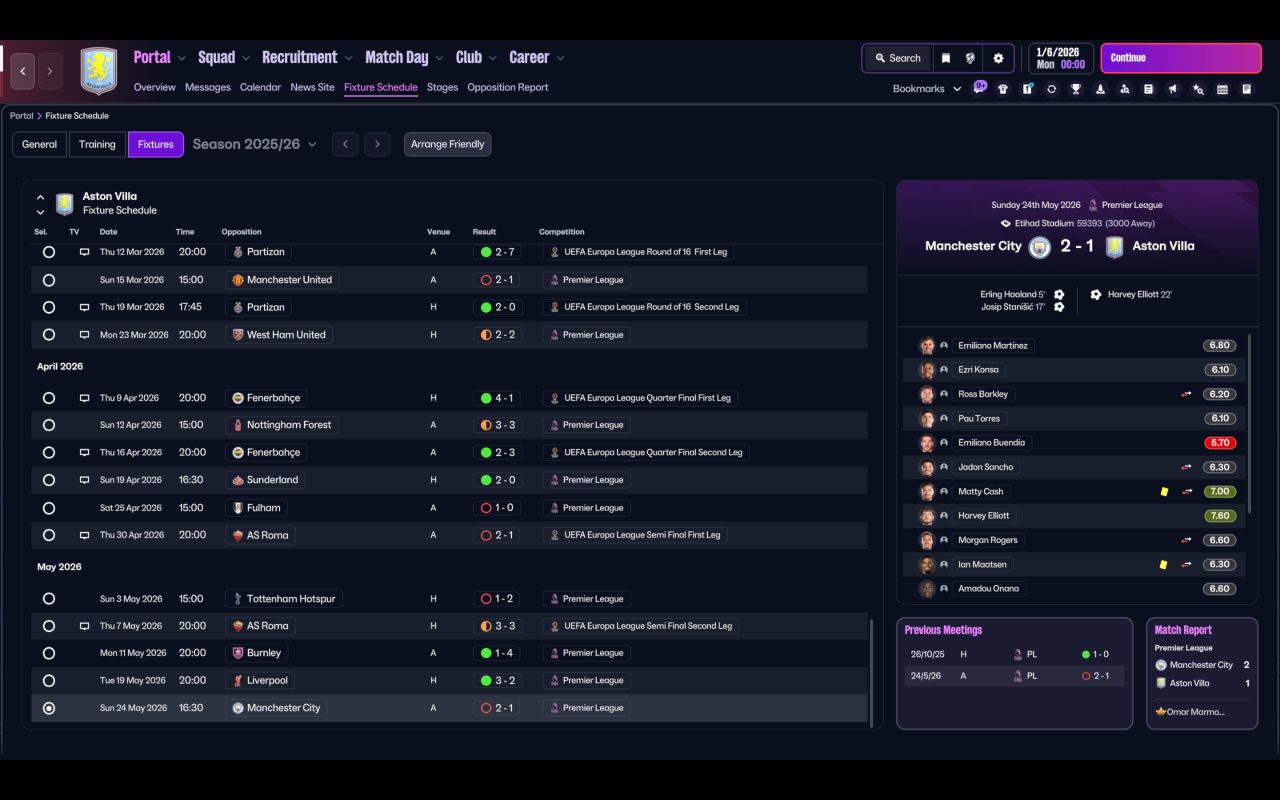Viewport: 1280px width, 800px height.
Task: Click Emiliano Martinez's face portrait
Action: pyautogui.click(x=927, y=346)
